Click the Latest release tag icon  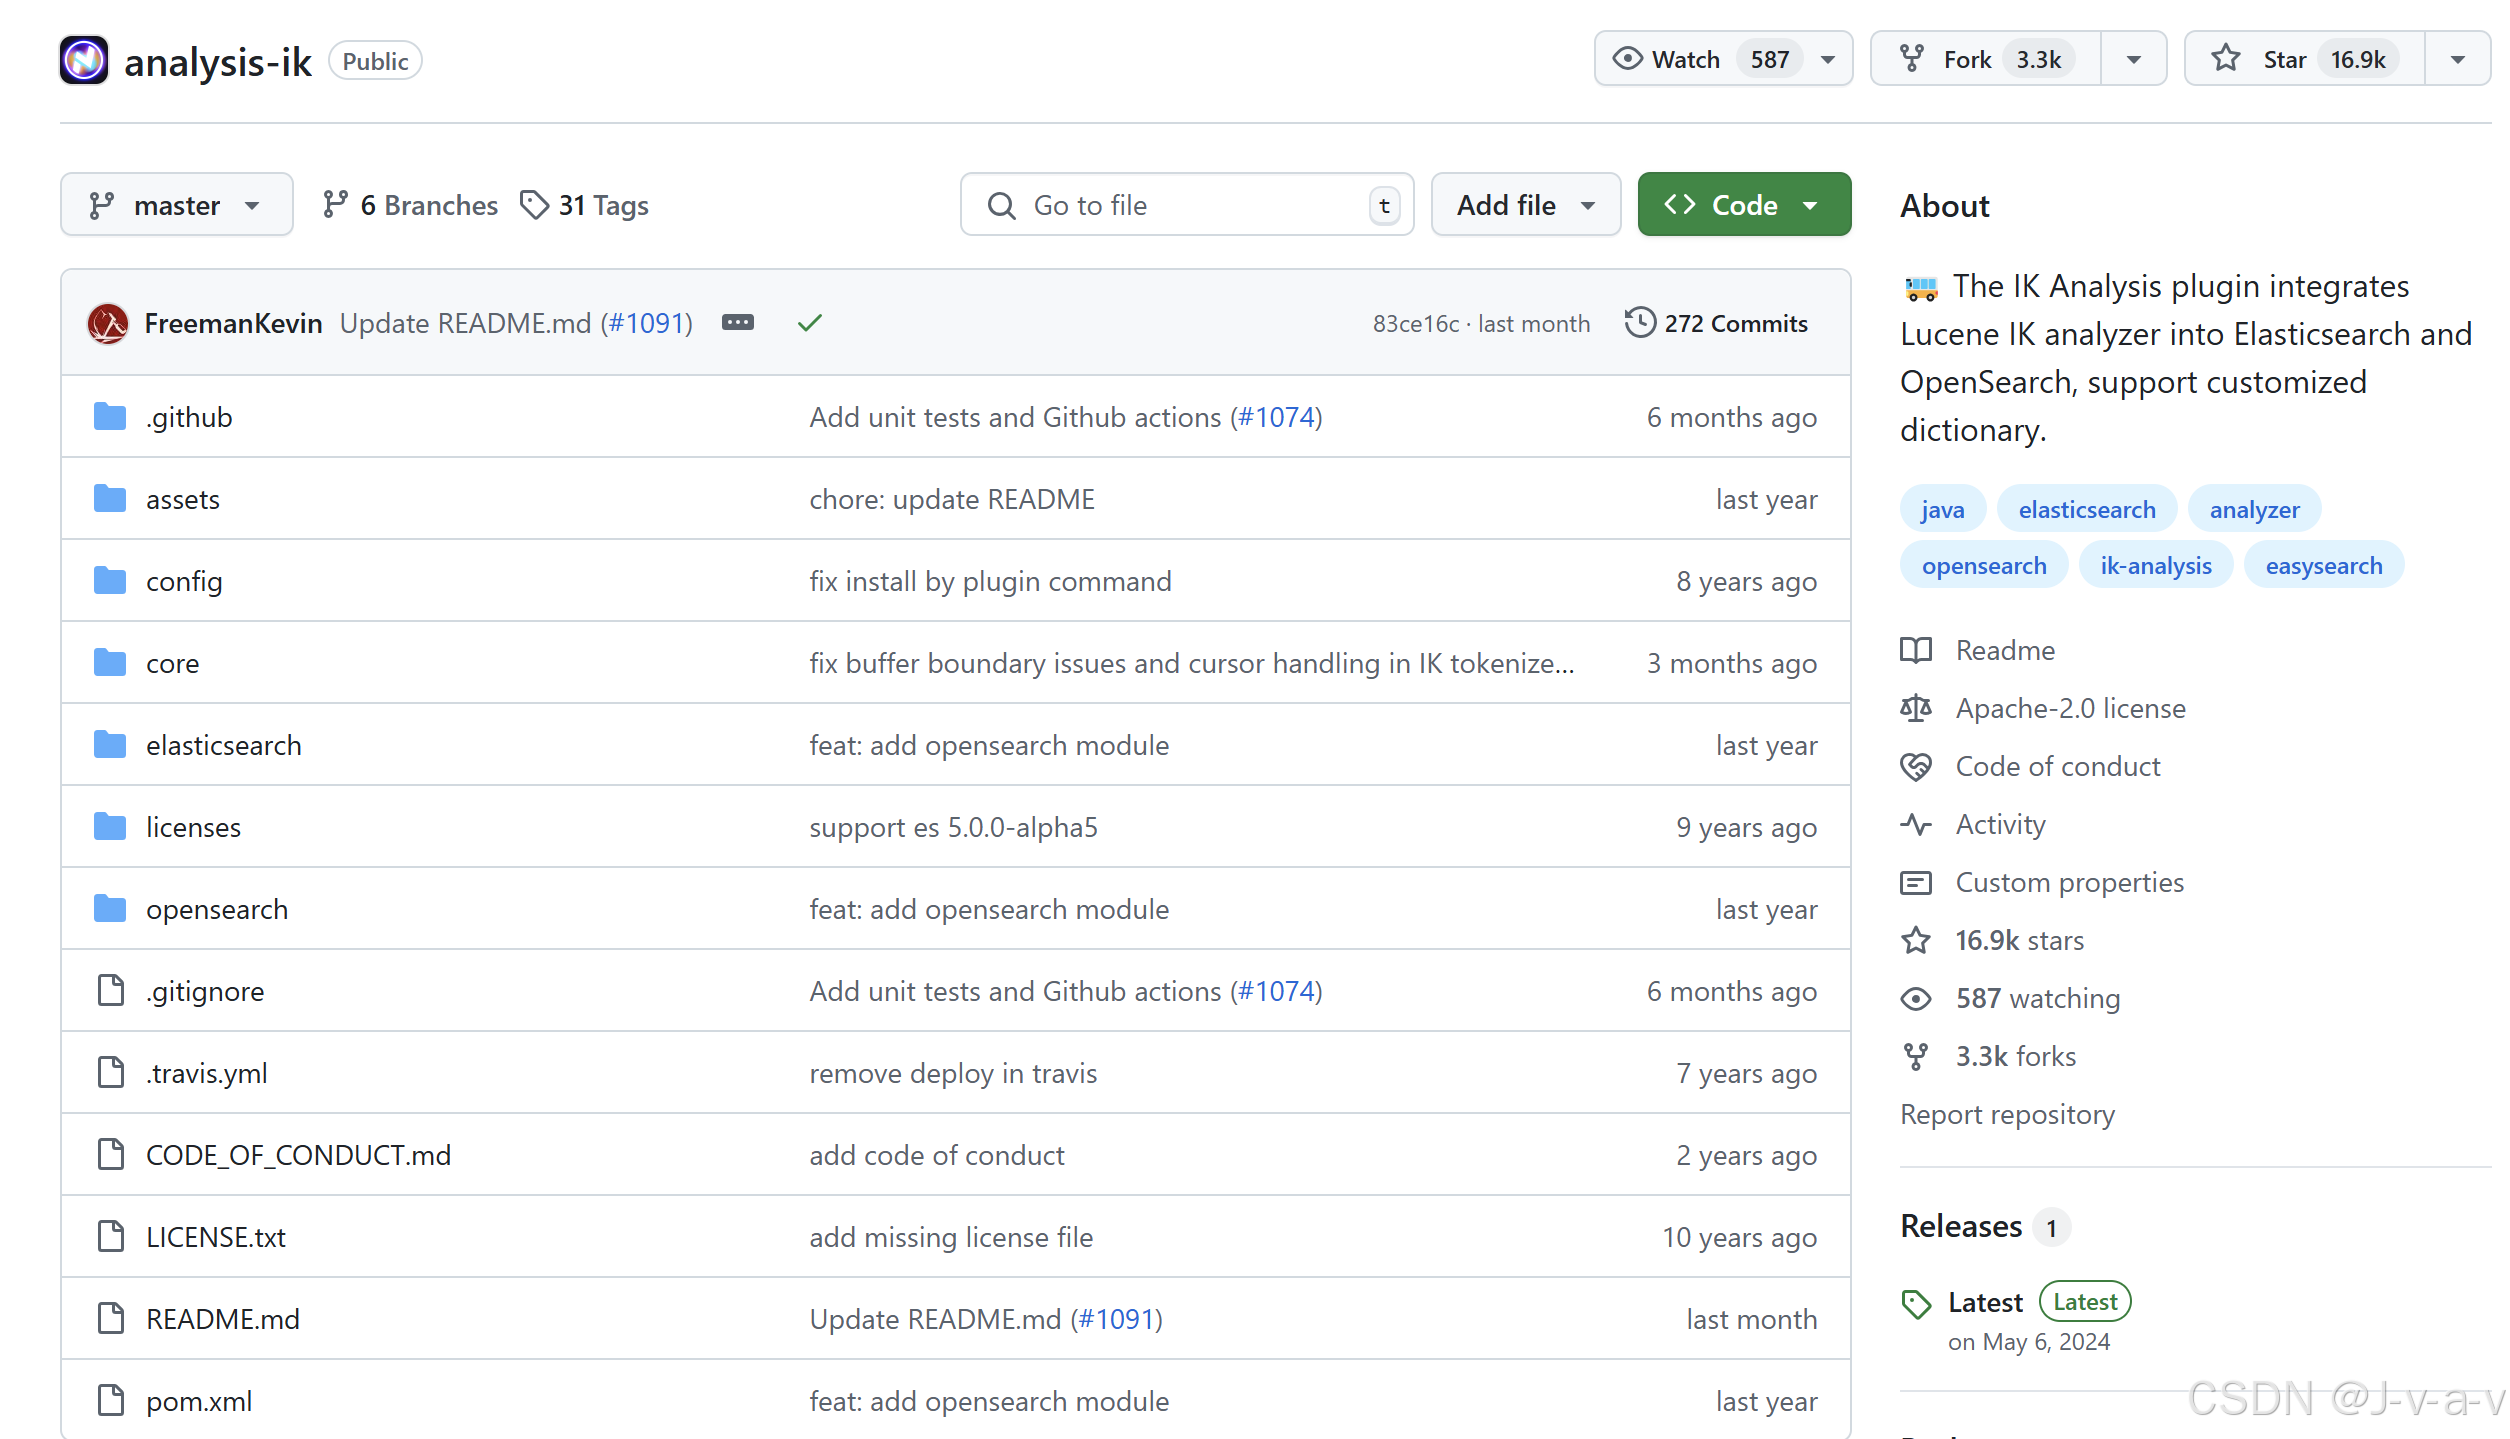pos(1916,1304)
